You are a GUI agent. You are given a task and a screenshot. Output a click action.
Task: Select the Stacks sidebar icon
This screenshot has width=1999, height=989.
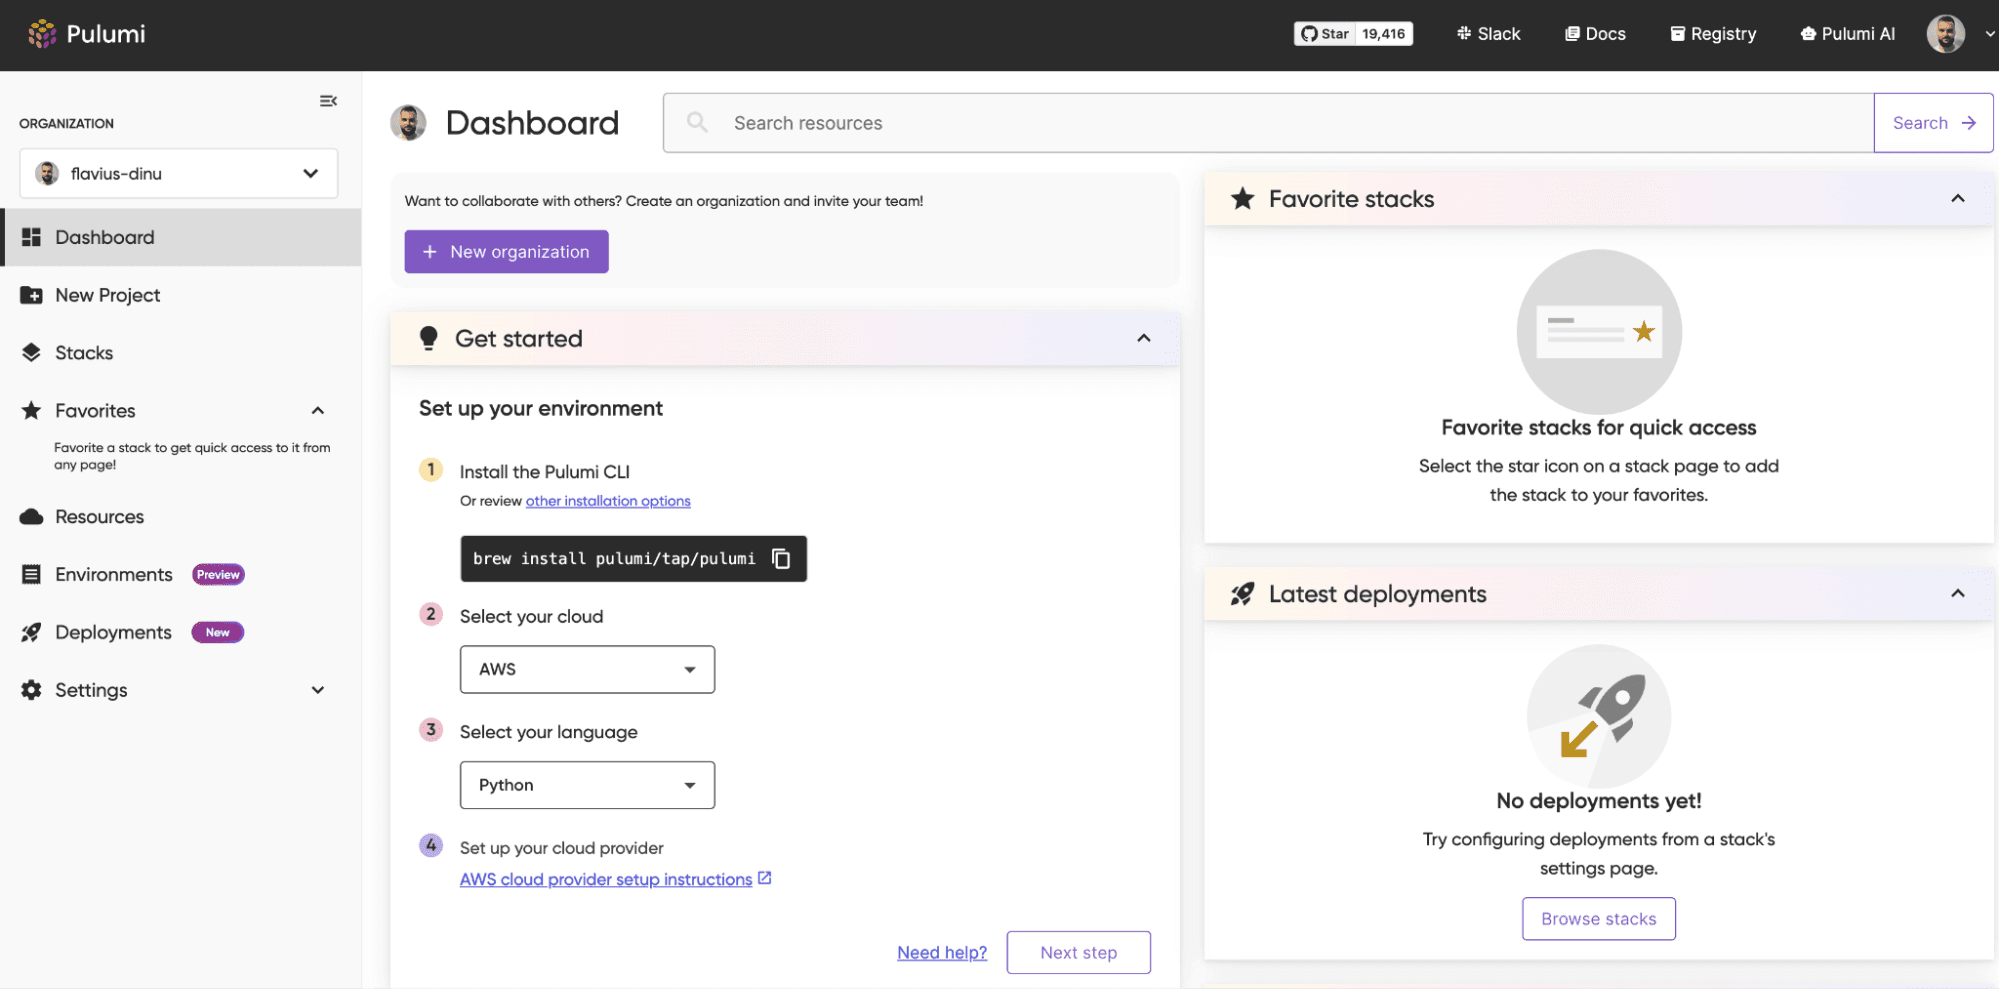click(x=30, y=352)
